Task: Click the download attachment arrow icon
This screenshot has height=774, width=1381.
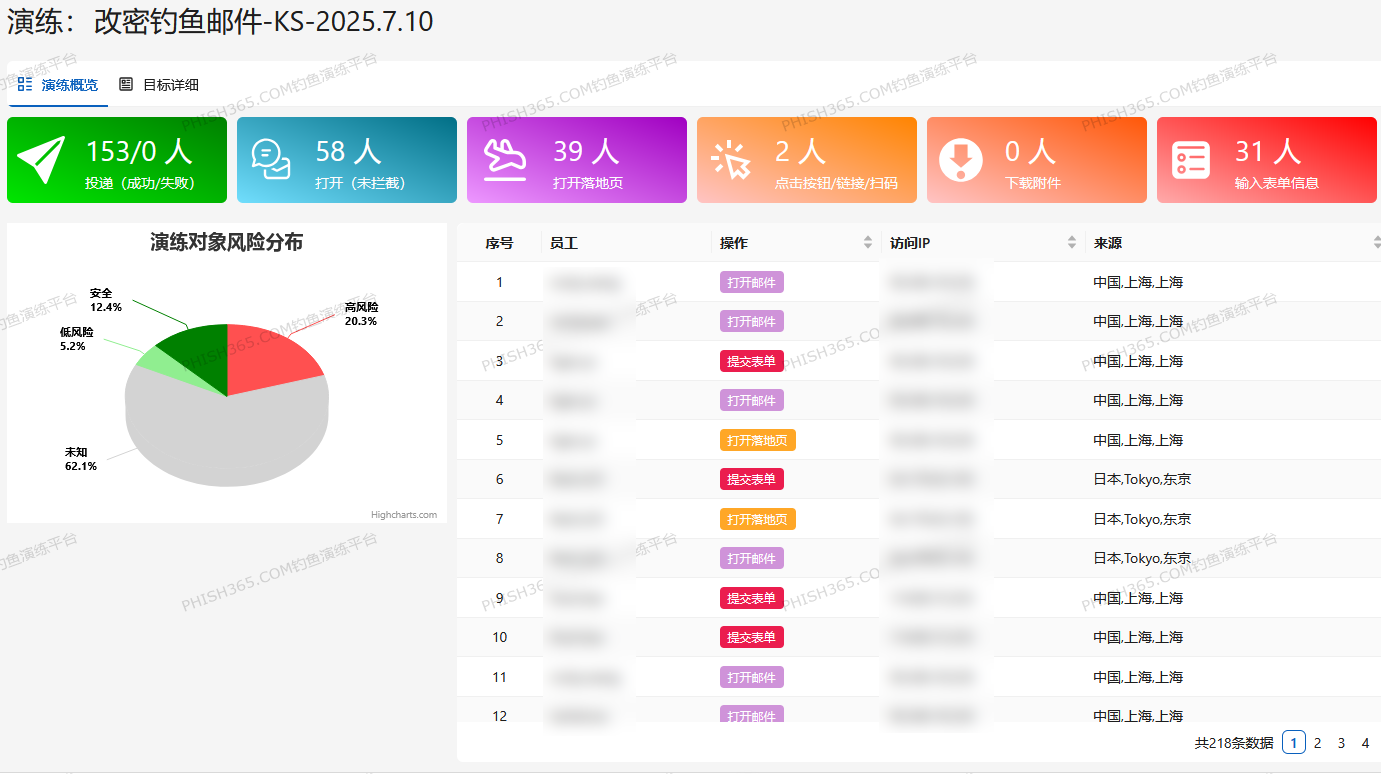Action: pyautogui.click(x=960, y=160)
